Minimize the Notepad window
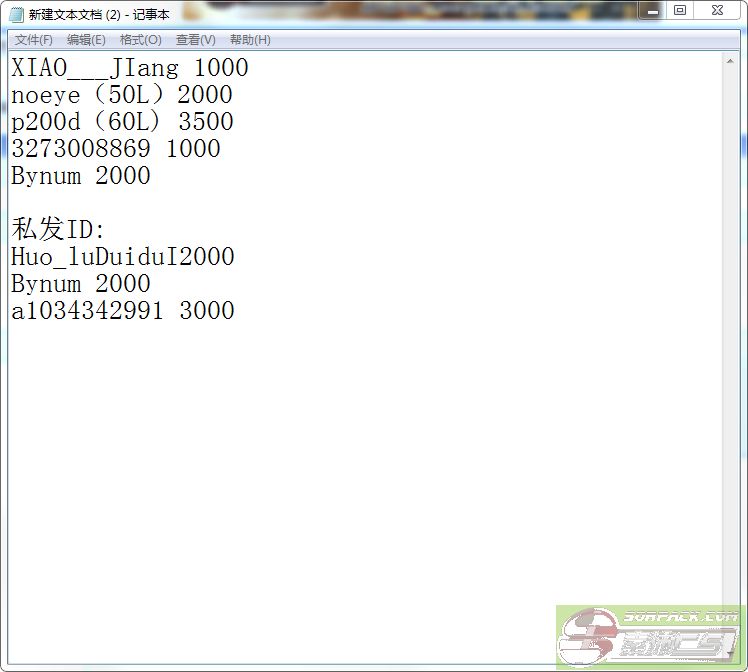The image size is (748, 672). tap(651, 10)
